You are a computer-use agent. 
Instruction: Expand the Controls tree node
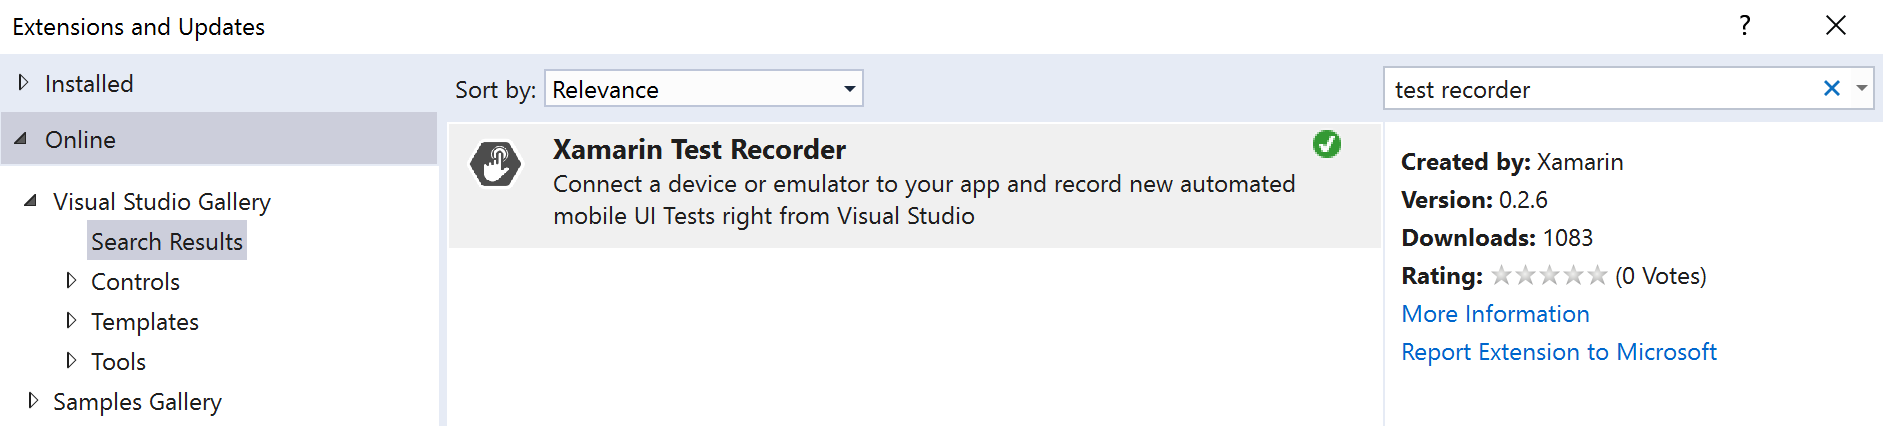click(71, 281)
